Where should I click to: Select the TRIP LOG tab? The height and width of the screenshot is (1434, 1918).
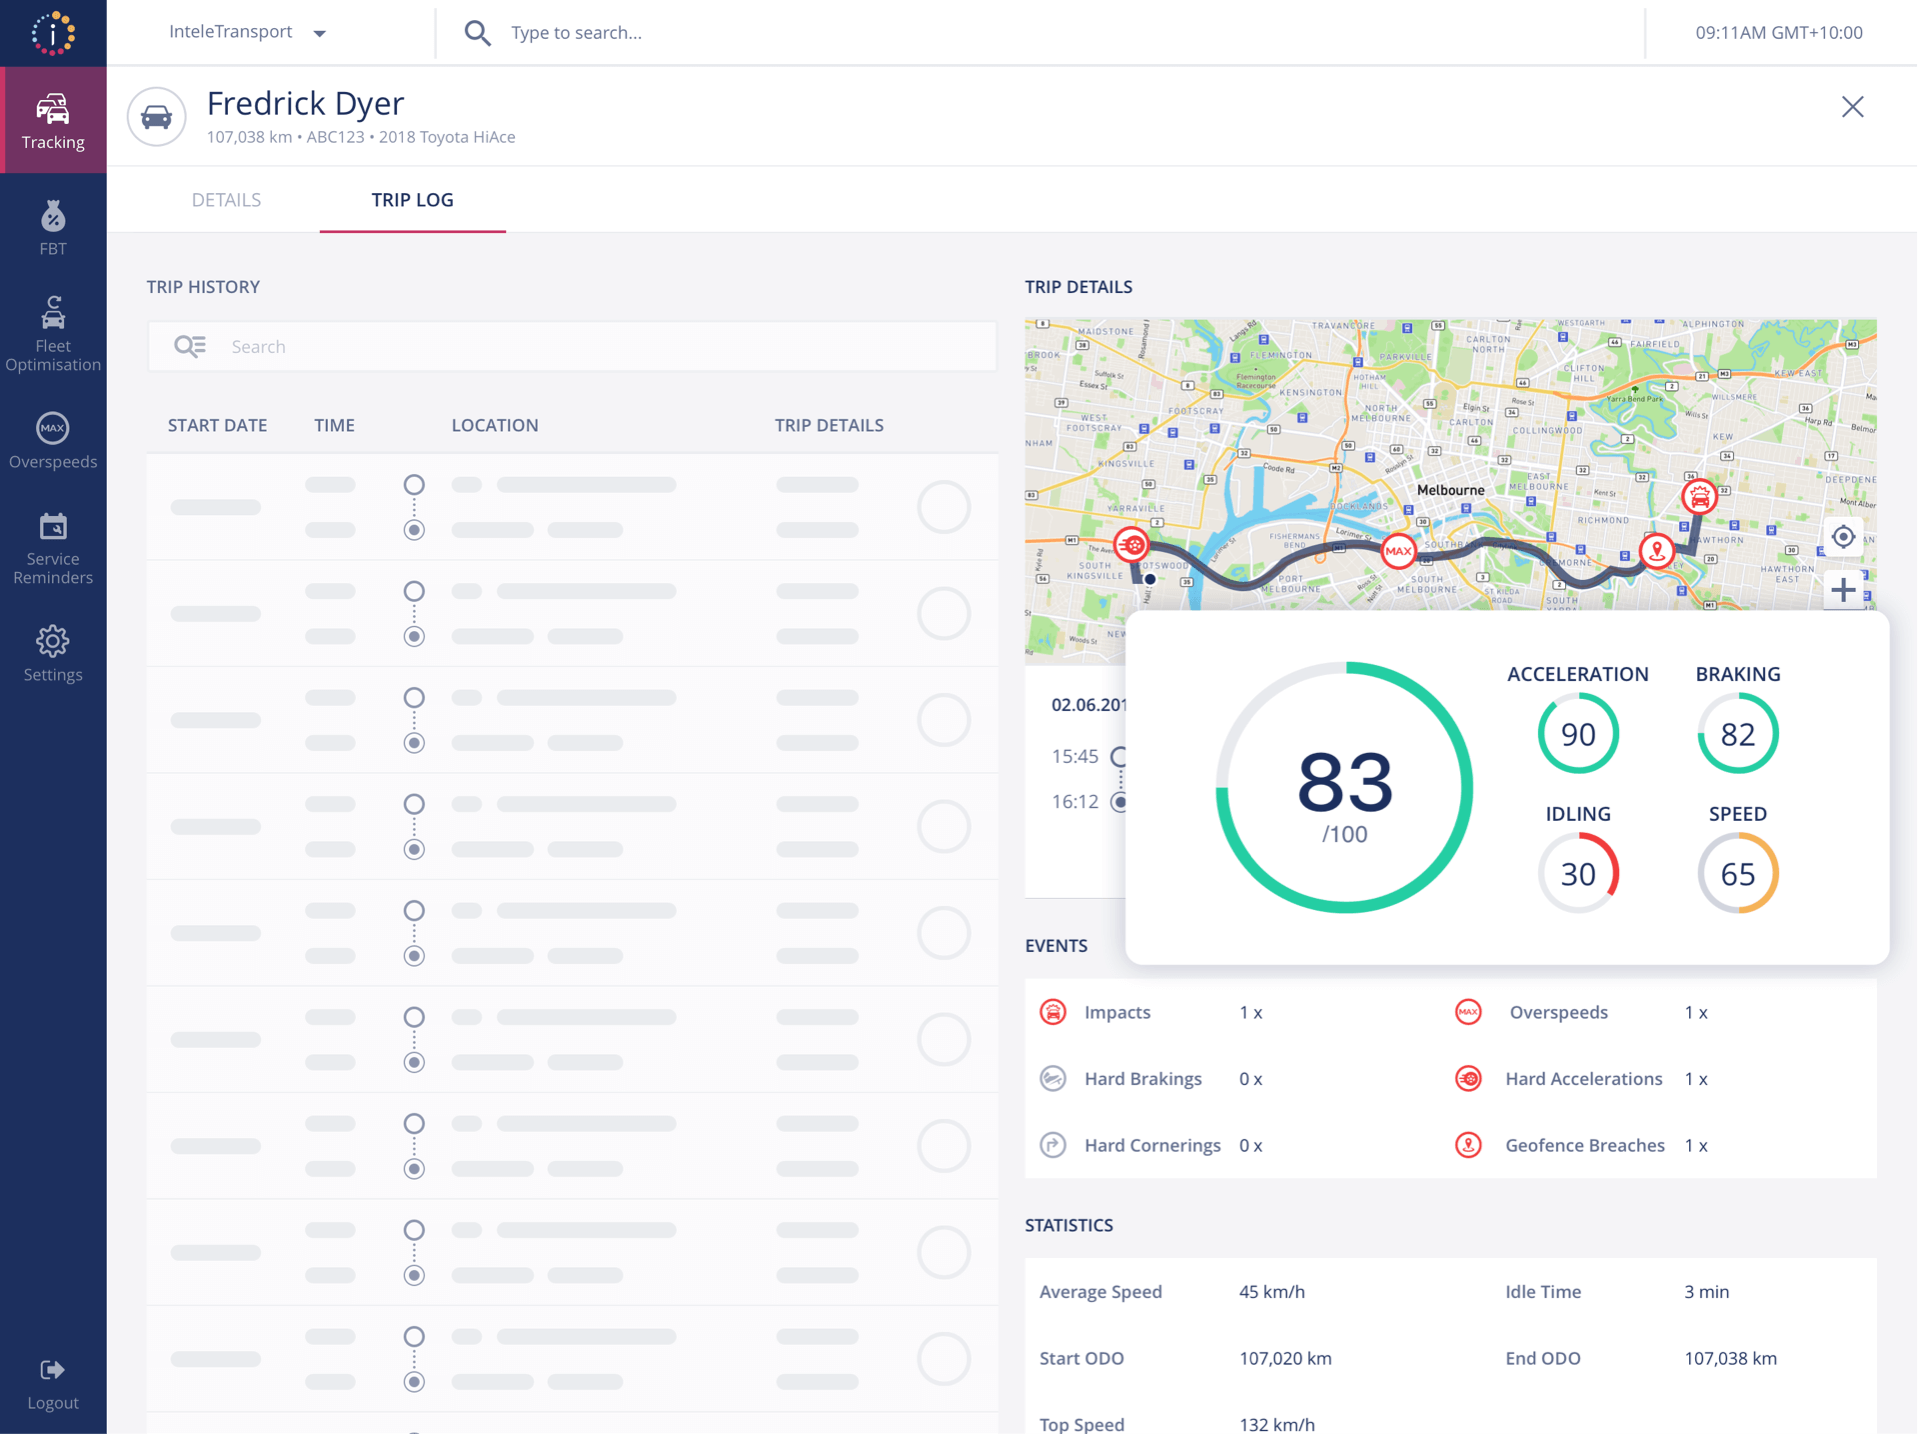tap(412, 200)
